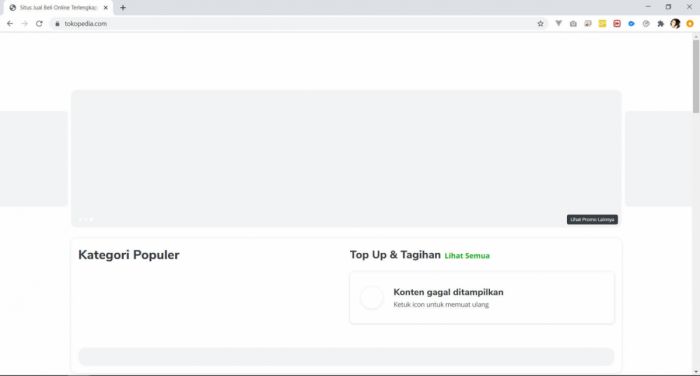Click the browser back arrow
Screen dimensions: 700x376
[10, 24]
